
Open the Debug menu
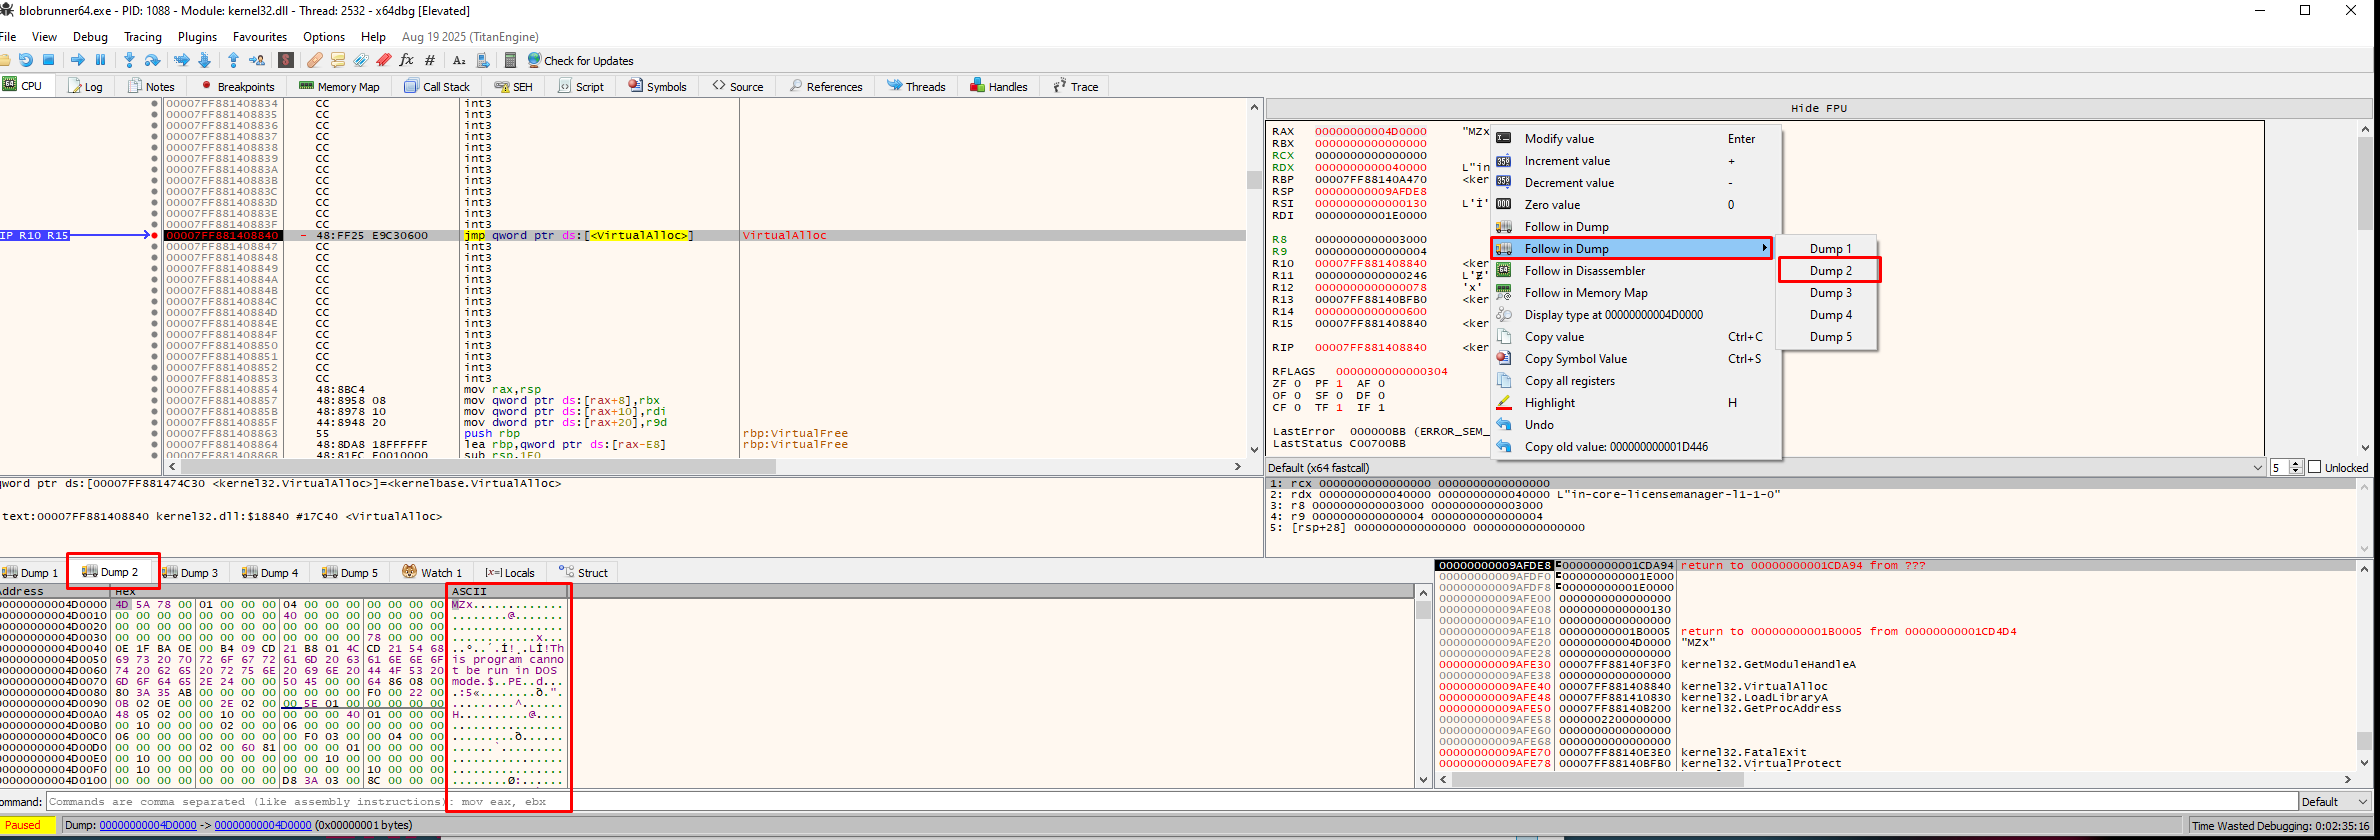pyautogui.click(x=90, y=36)
